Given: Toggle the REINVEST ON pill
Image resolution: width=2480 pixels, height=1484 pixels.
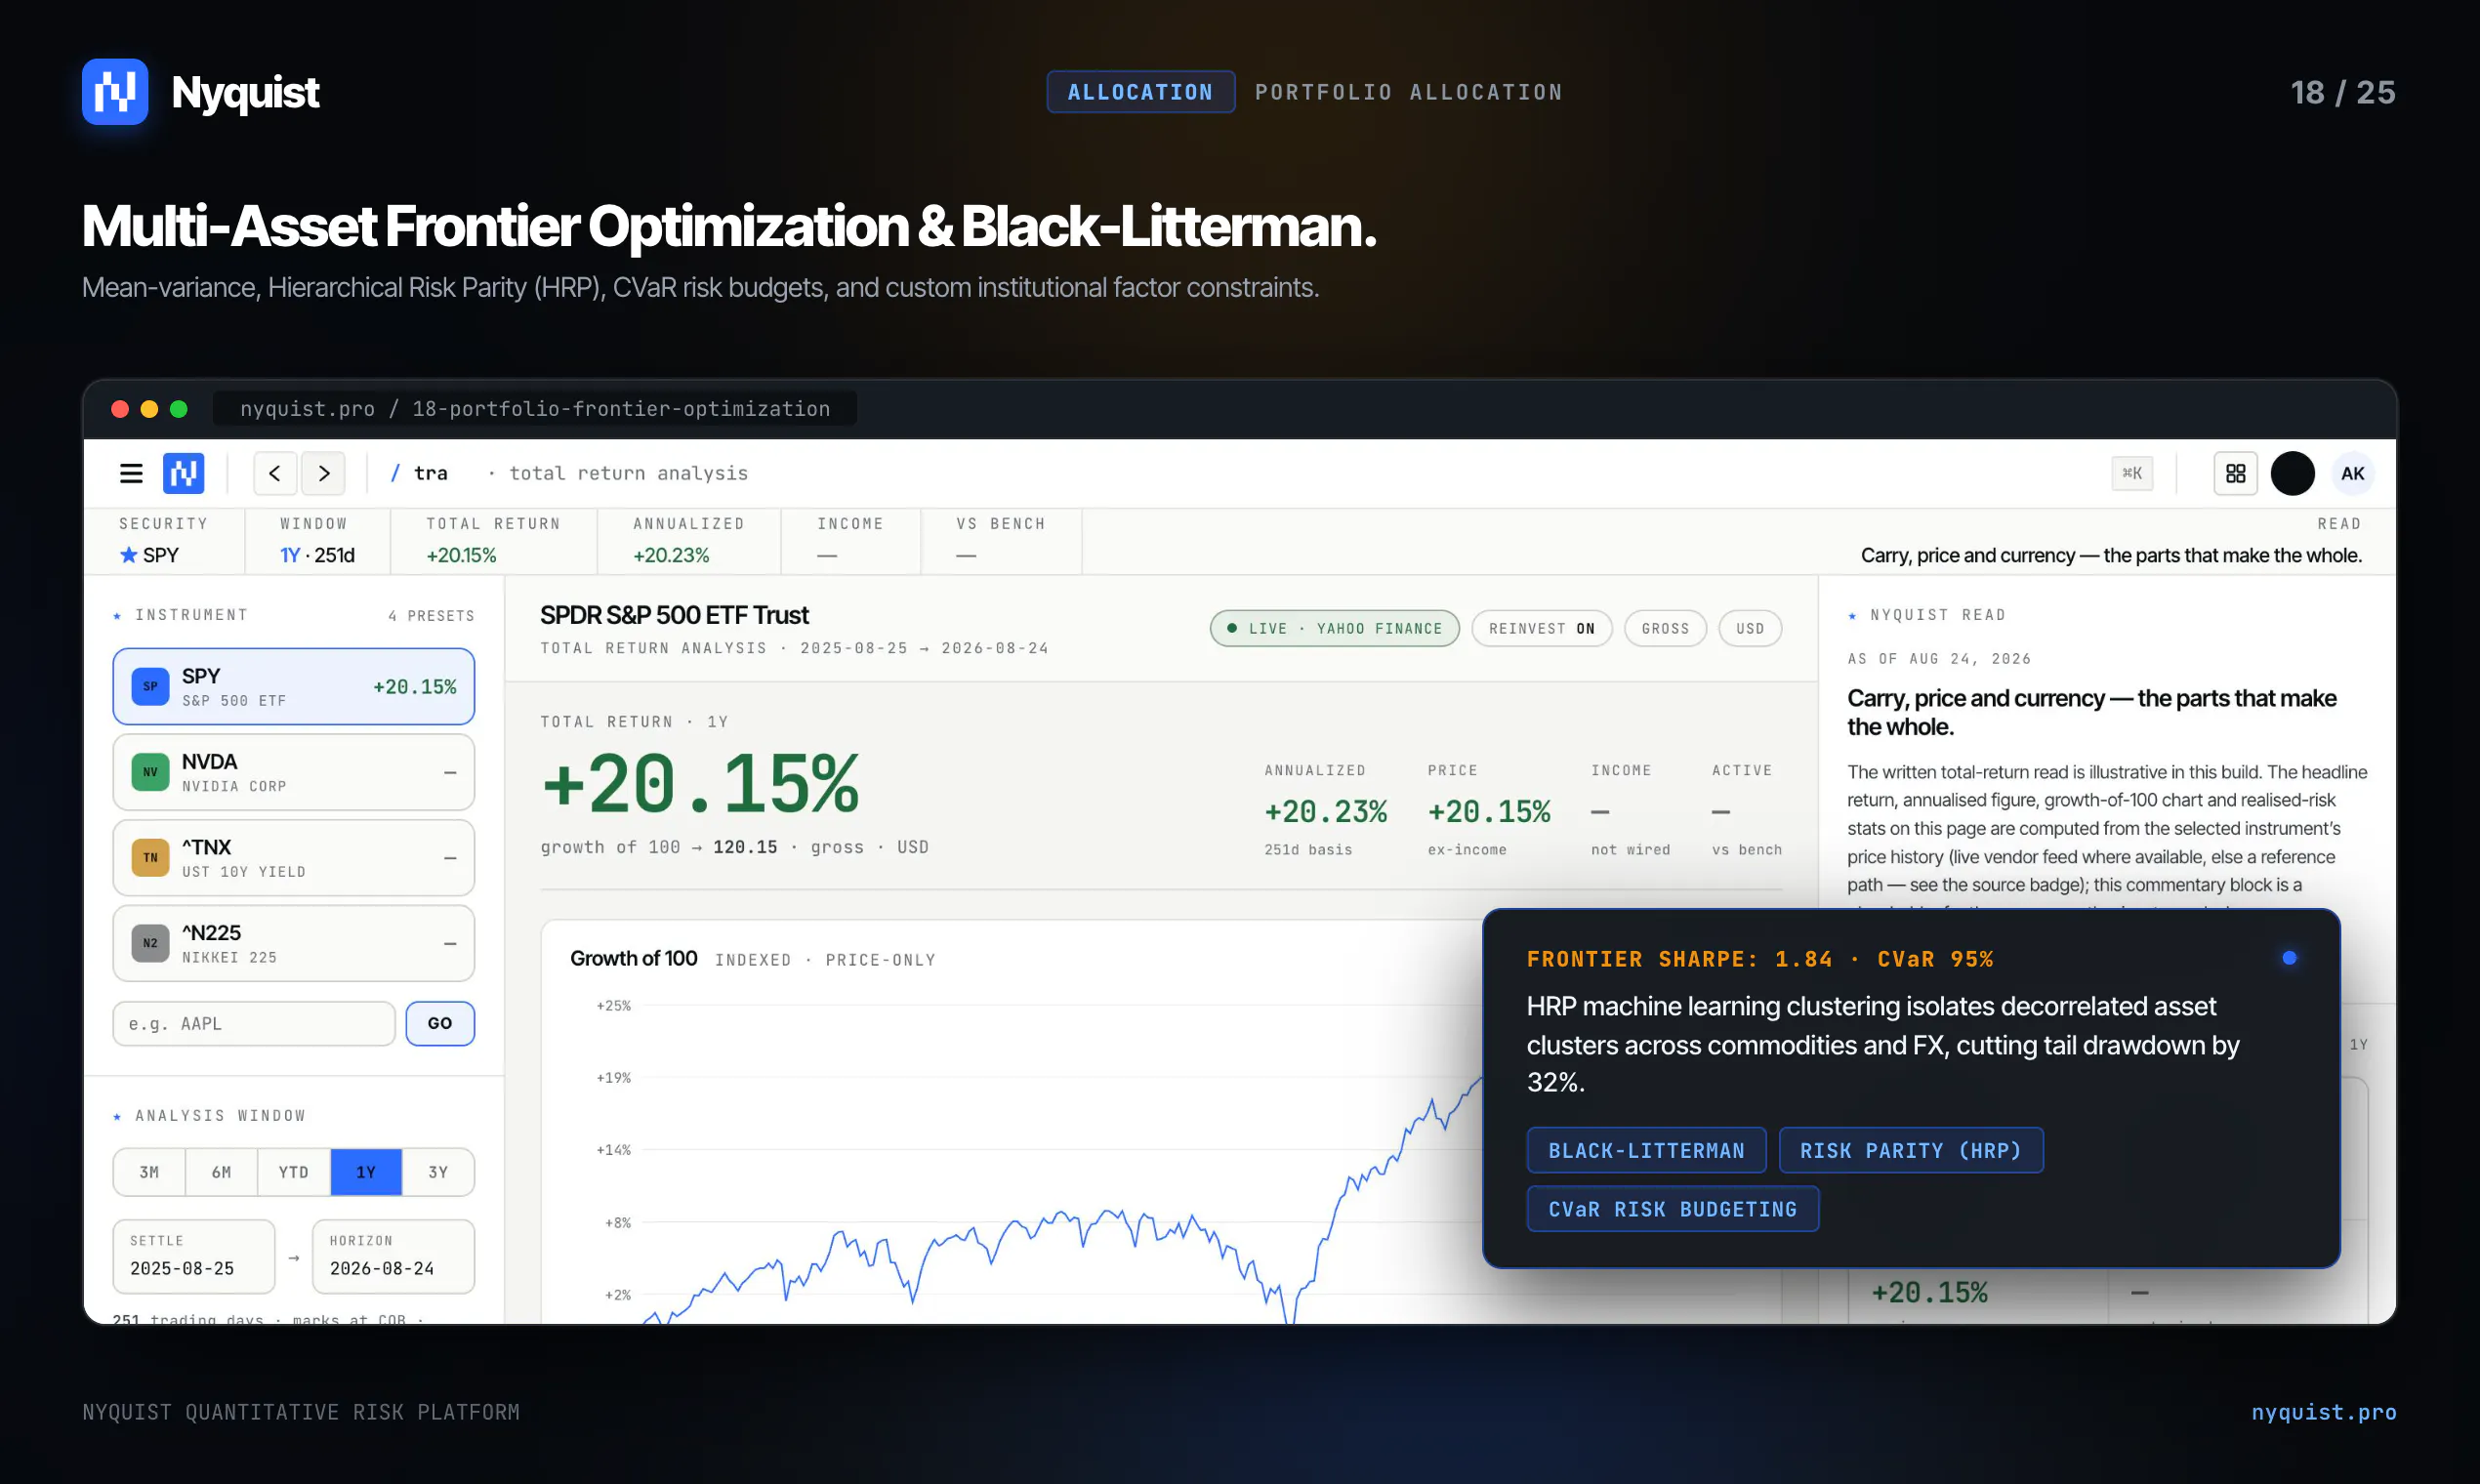Looking at the screenshot, I should pyautogui.click(x=1541, y=628).
